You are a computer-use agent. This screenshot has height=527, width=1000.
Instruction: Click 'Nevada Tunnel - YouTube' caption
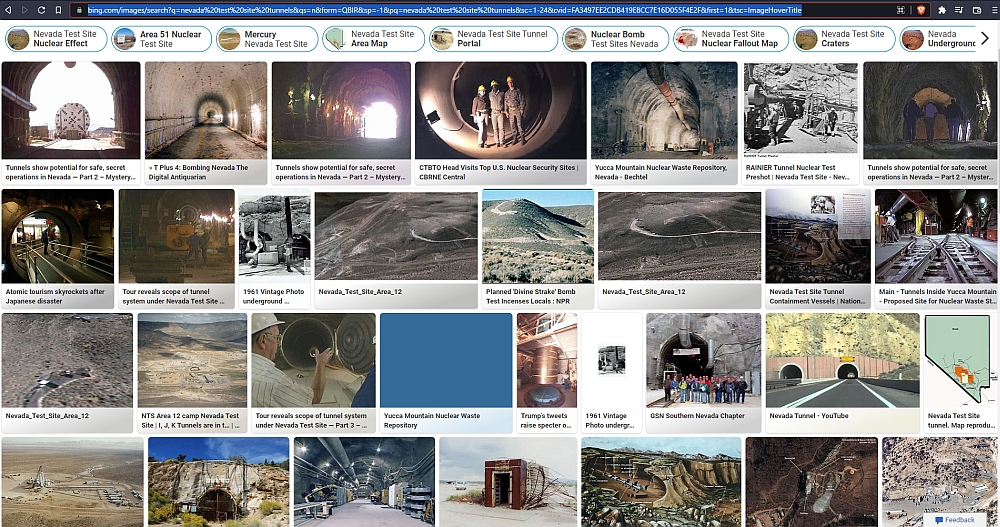click(x=809, y=415)
